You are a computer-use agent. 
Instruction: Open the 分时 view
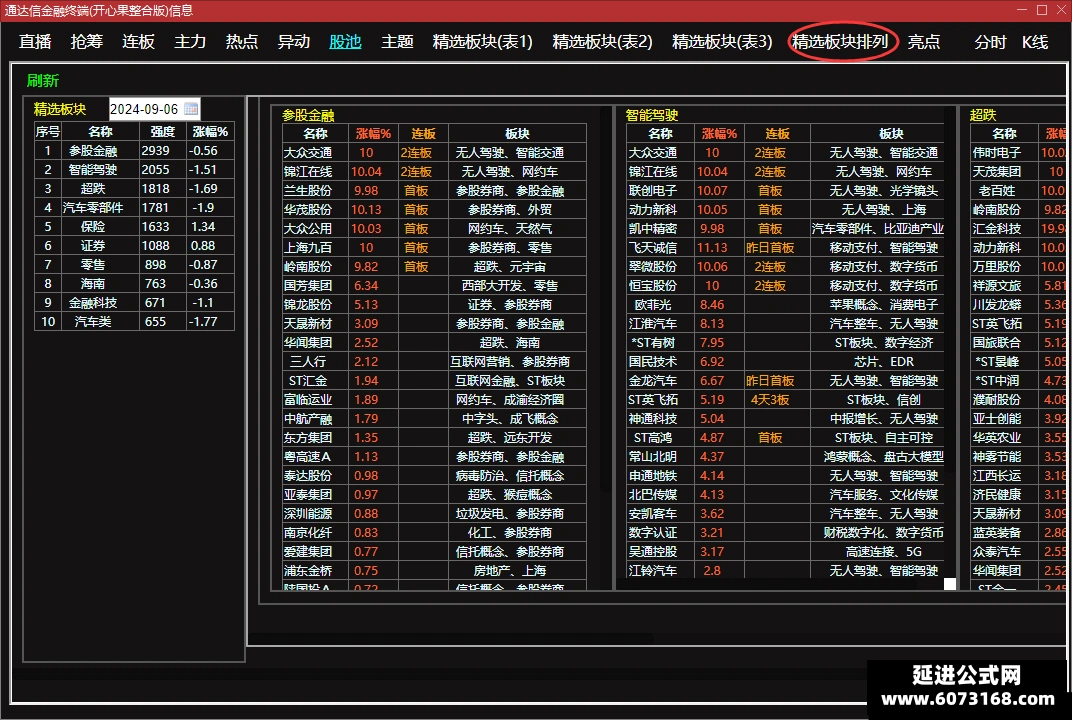(x=990, y=42)
